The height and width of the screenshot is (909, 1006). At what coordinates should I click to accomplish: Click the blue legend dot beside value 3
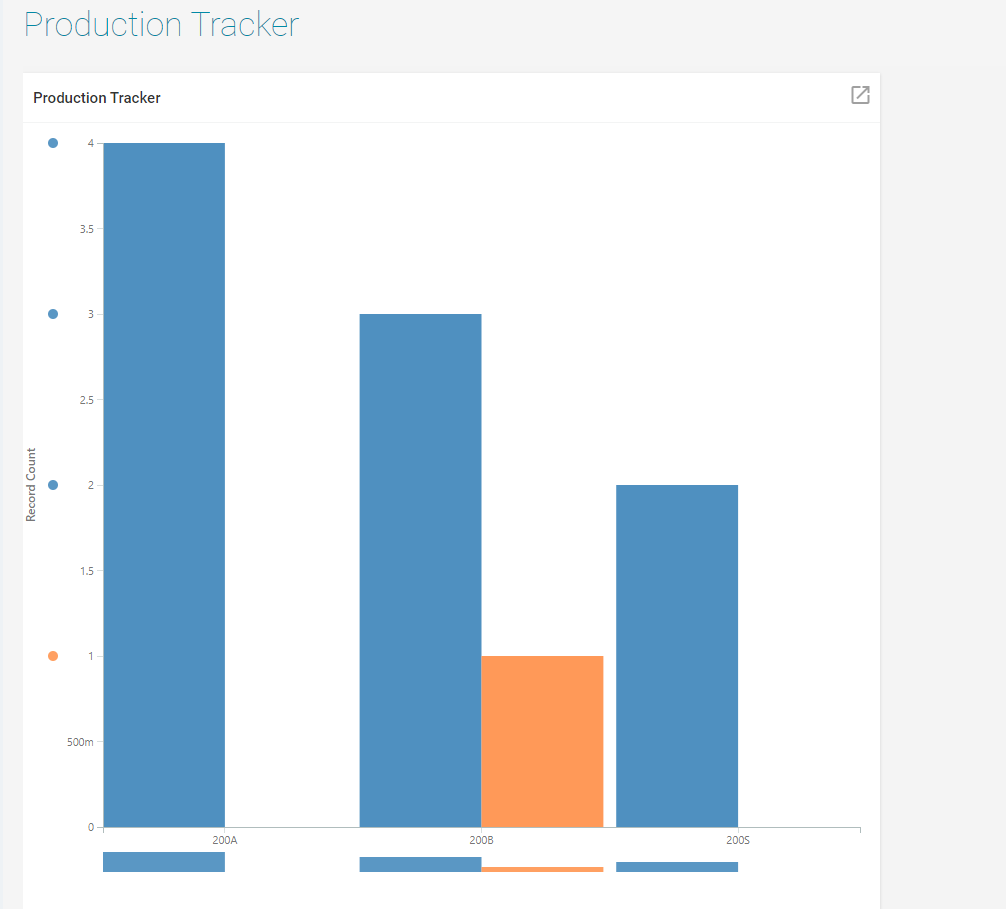(x=51, y=313)
